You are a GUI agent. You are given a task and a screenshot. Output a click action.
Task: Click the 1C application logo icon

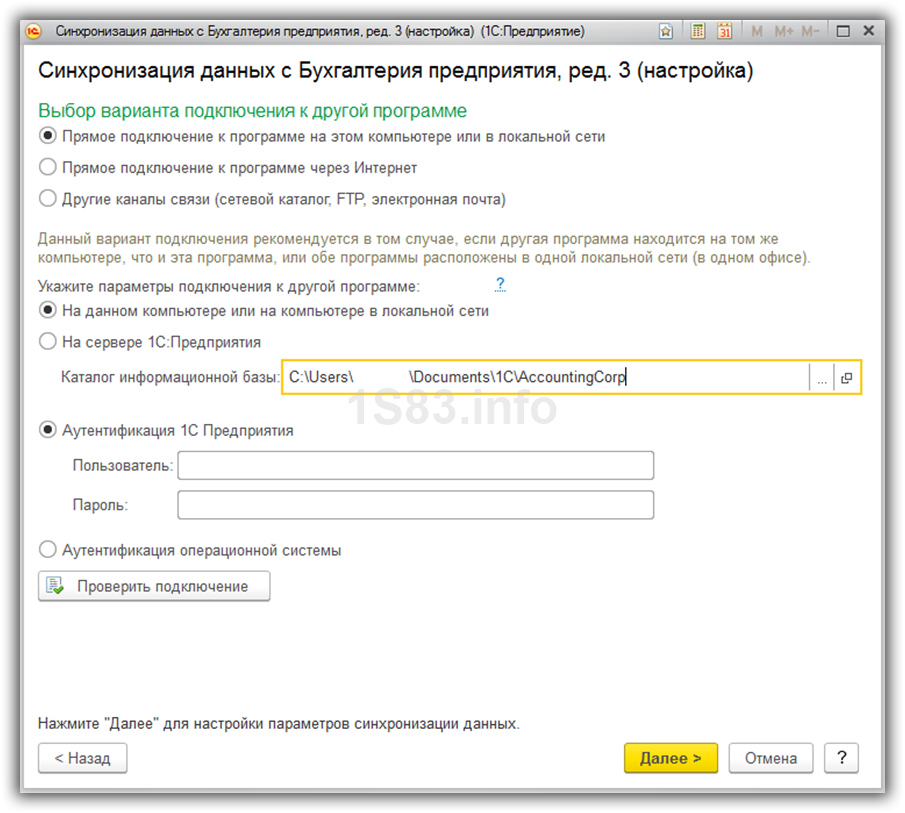pos(33,31)
